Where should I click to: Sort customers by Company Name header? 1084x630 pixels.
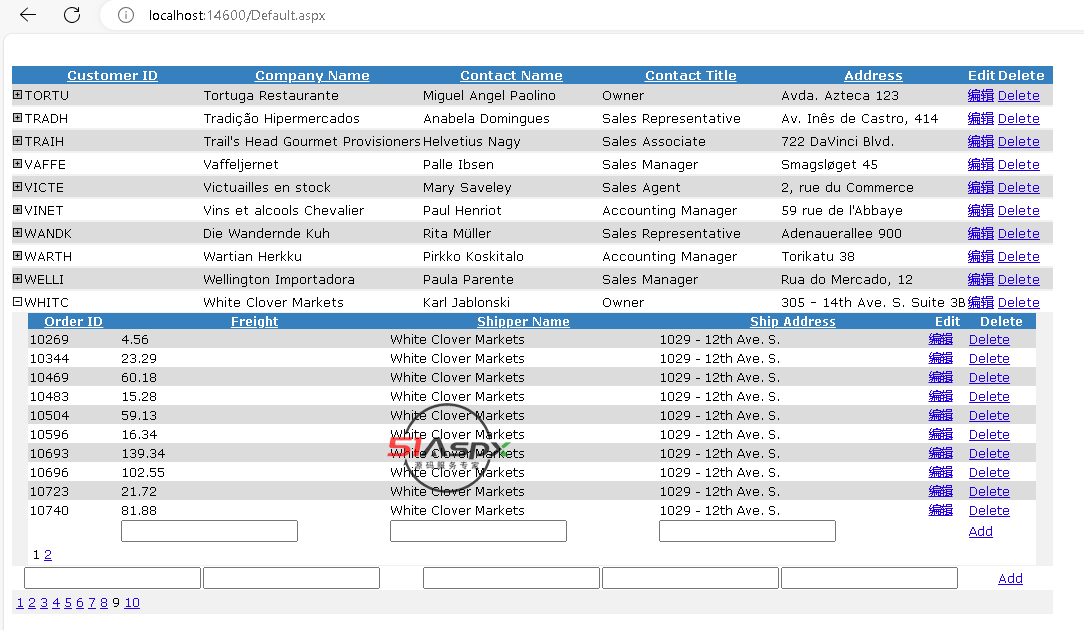point(312,75)
